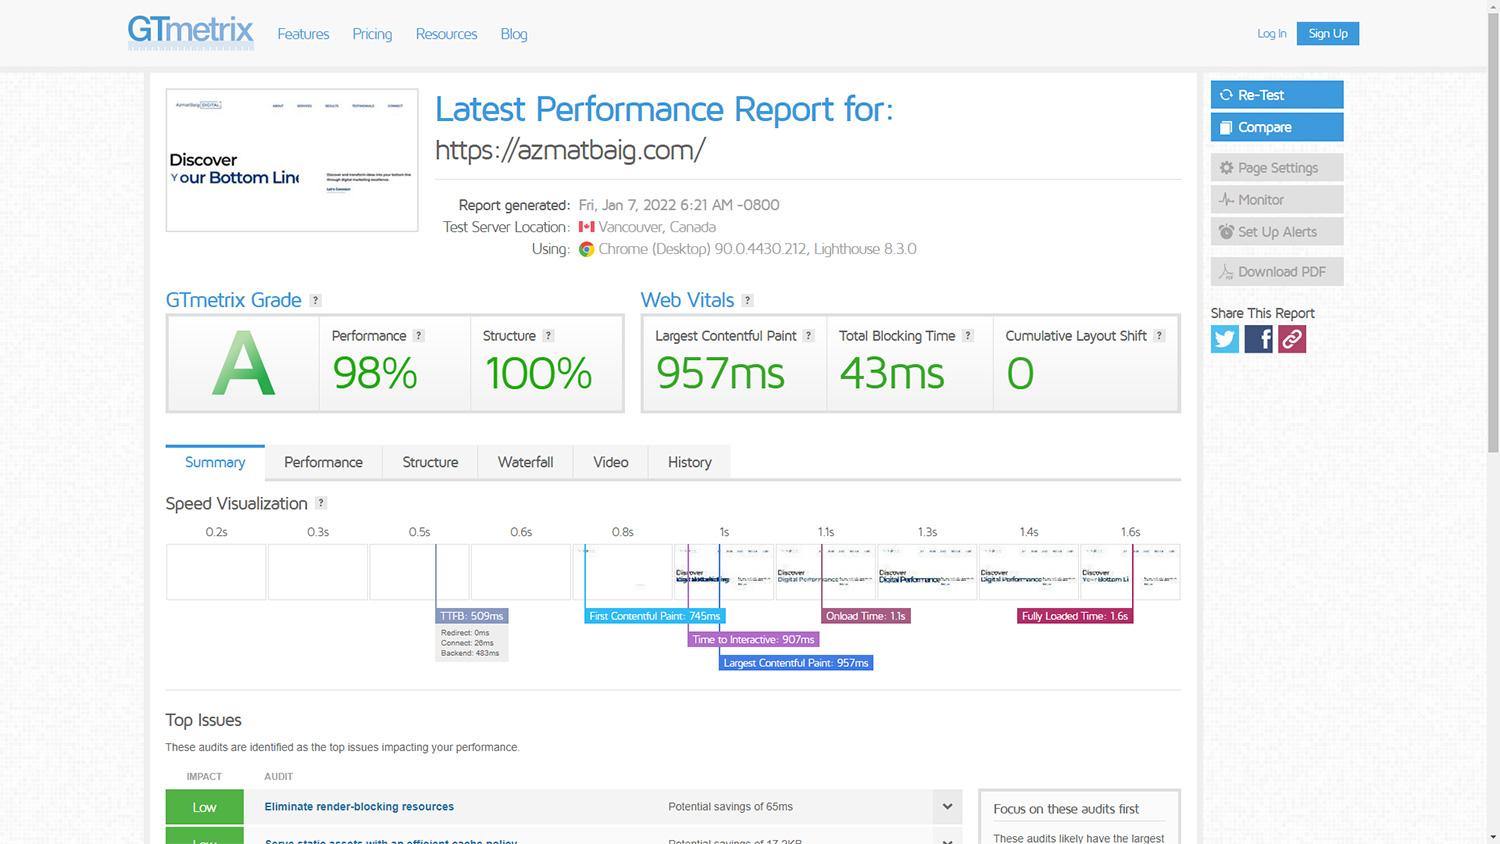Click the https://azmatbaig.com/ URL text

point(570,150)
